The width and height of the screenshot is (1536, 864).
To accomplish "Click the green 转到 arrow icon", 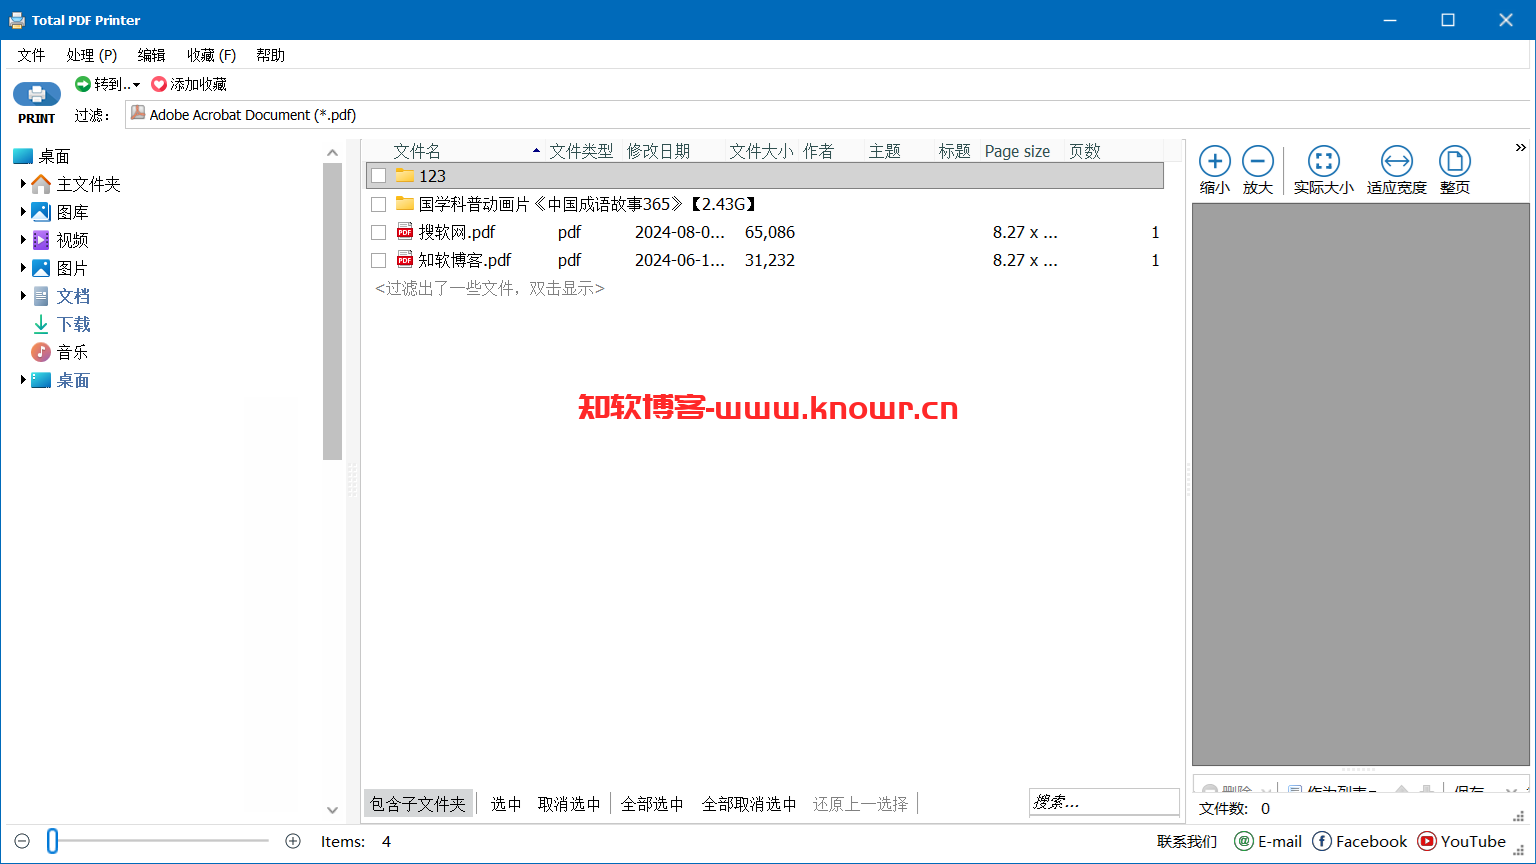I will [83, 84].
